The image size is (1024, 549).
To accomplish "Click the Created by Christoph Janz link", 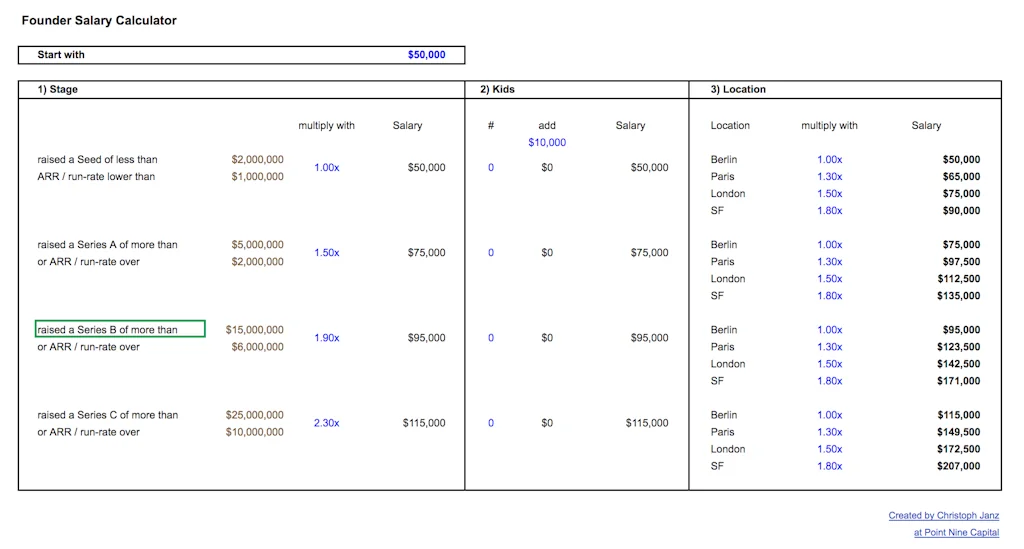I will [943, 516].
